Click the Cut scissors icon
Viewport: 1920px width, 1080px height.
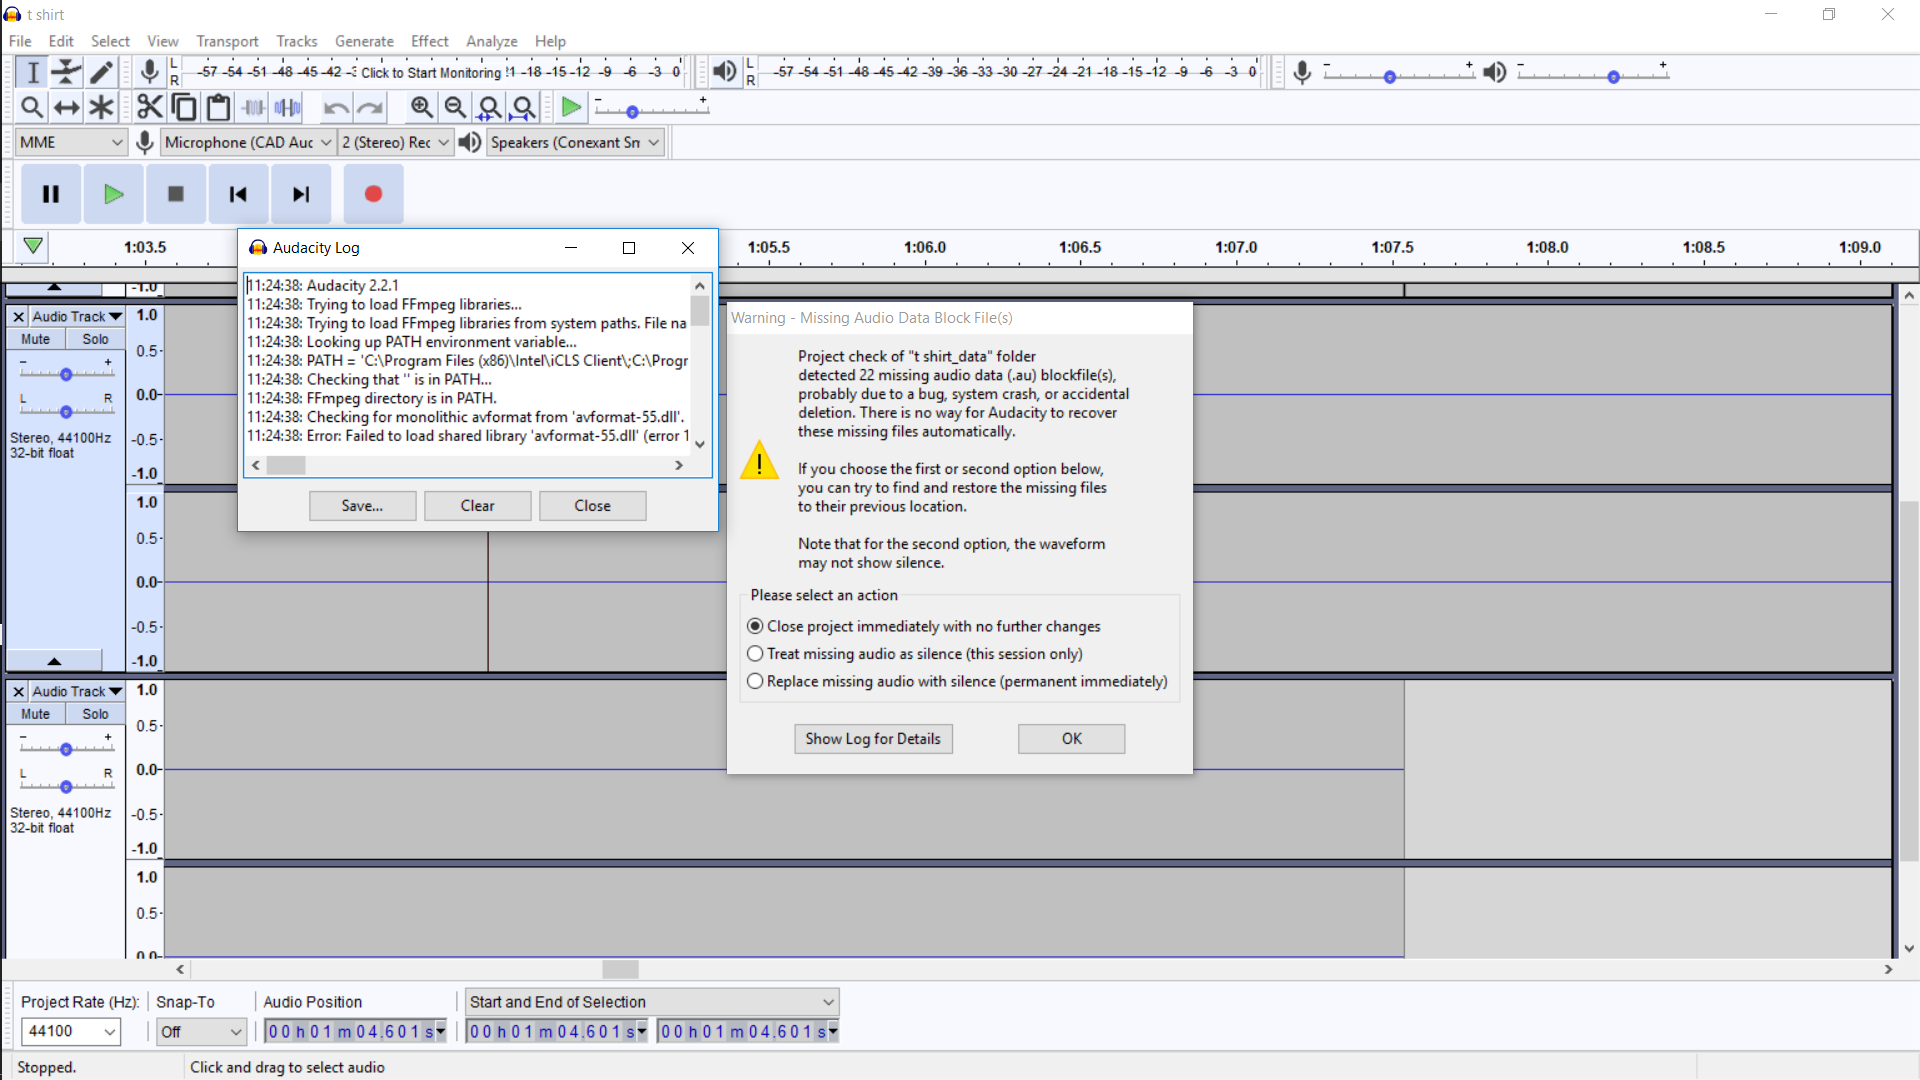[x=150, y=107]
